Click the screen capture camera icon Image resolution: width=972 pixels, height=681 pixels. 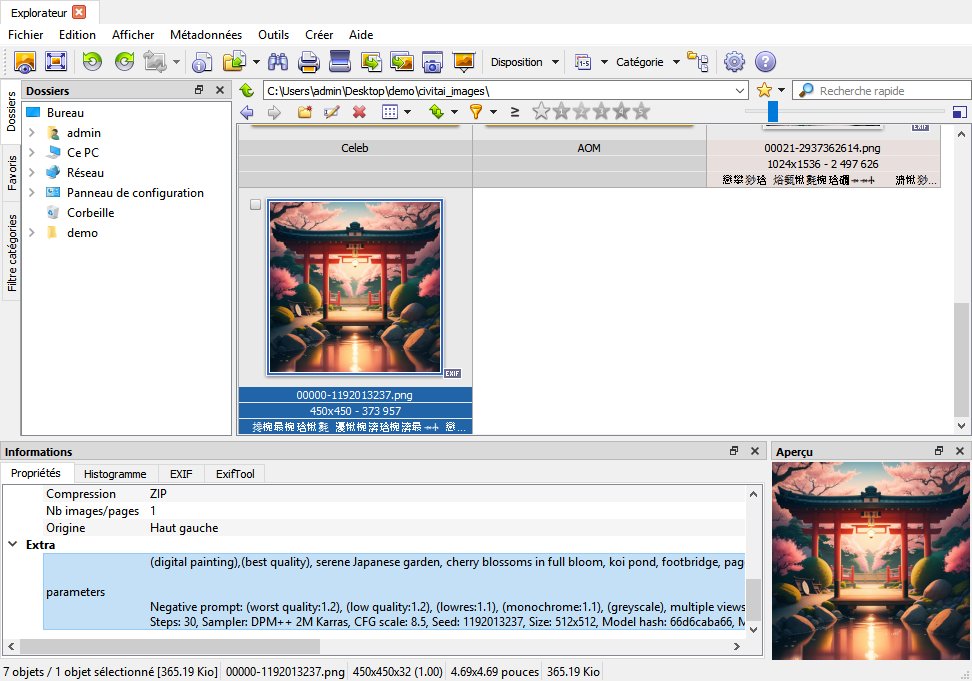pos(432,62)
